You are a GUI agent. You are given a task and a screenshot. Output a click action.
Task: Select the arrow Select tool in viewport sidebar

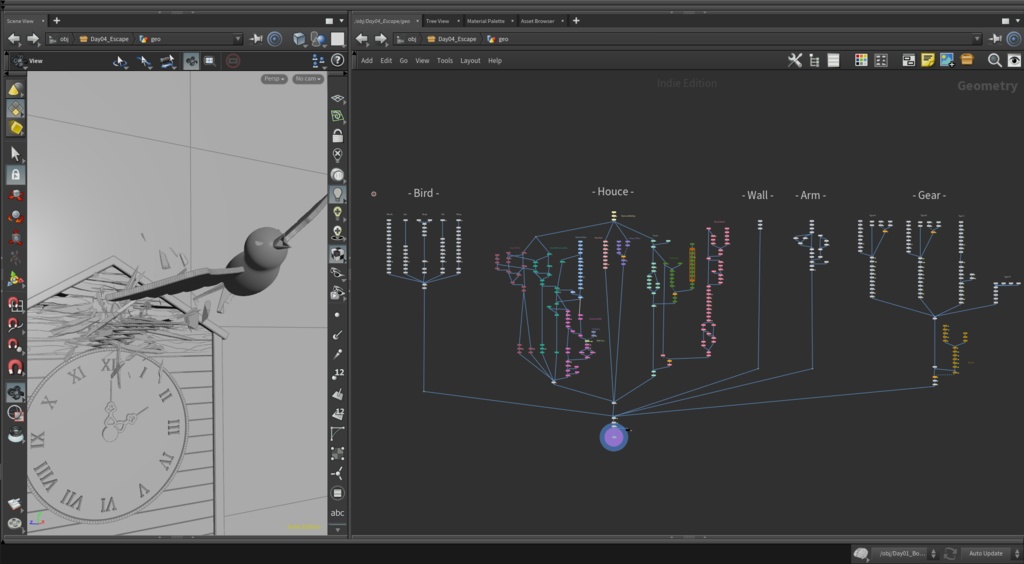(15, 153)
